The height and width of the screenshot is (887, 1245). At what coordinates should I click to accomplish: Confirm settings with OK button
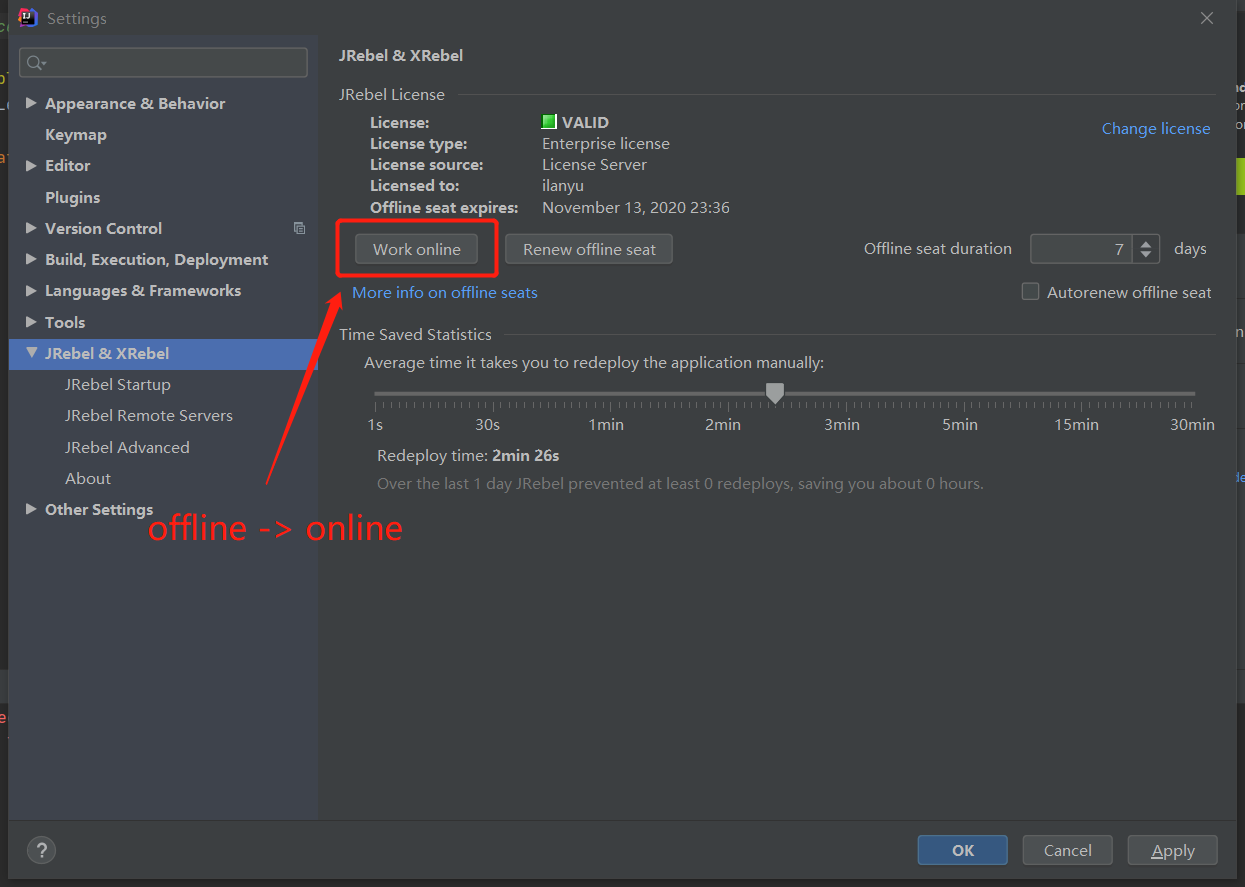click(x=962, y=850)
